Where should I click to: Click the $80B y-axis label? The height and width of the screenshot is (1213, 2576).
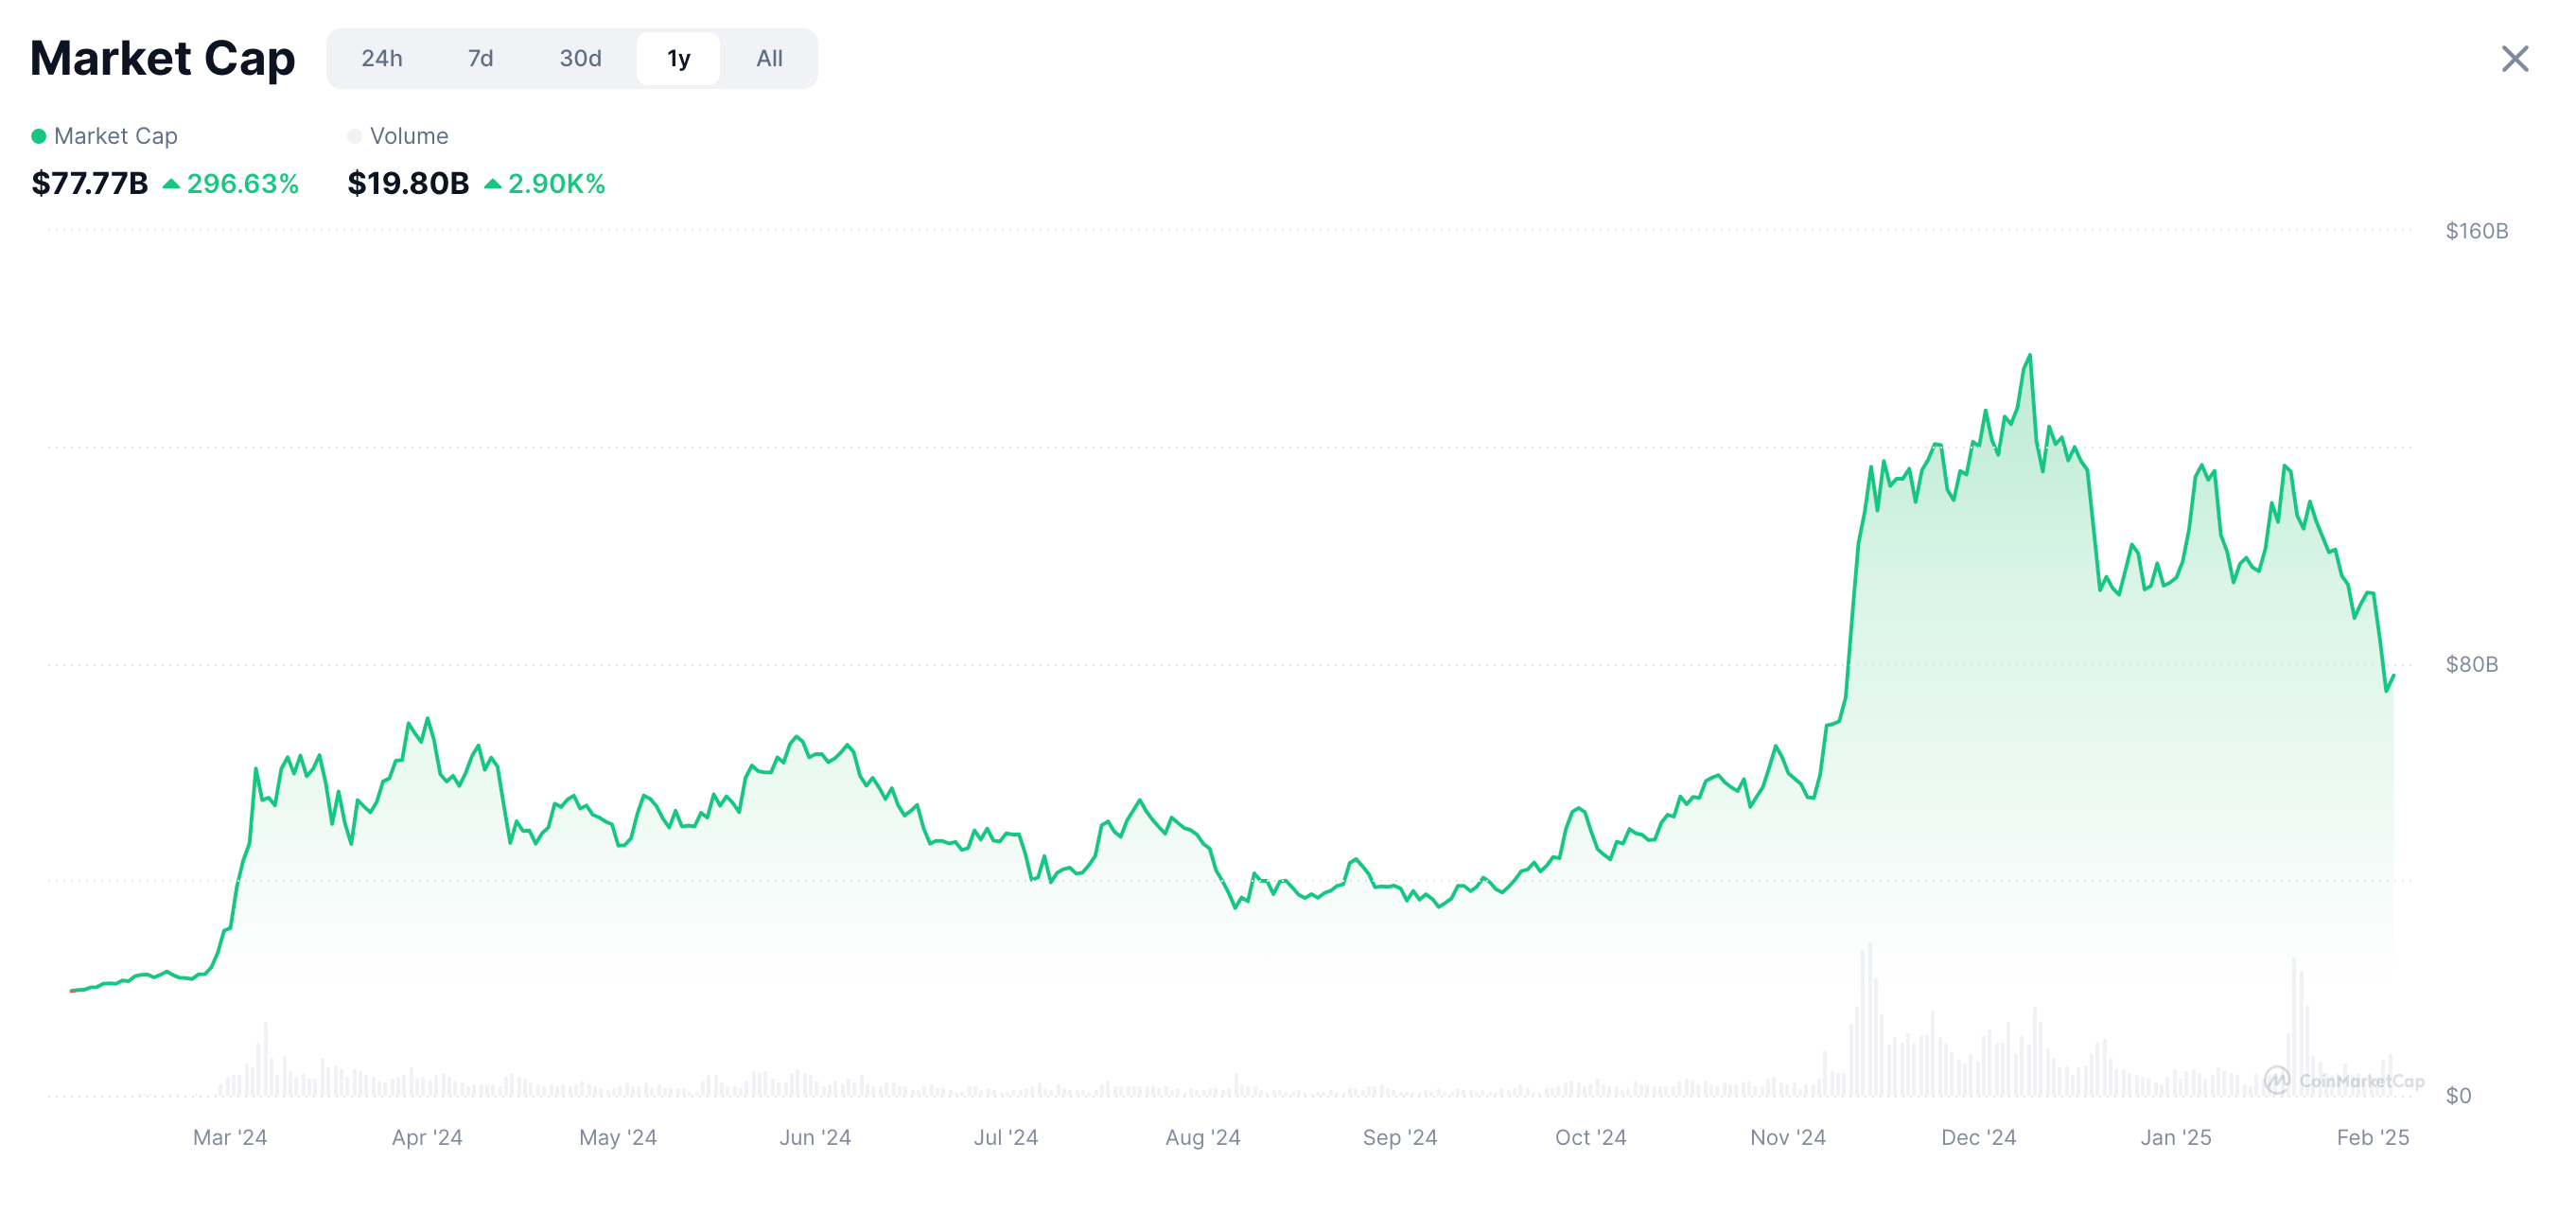[x=2471, y=664]
